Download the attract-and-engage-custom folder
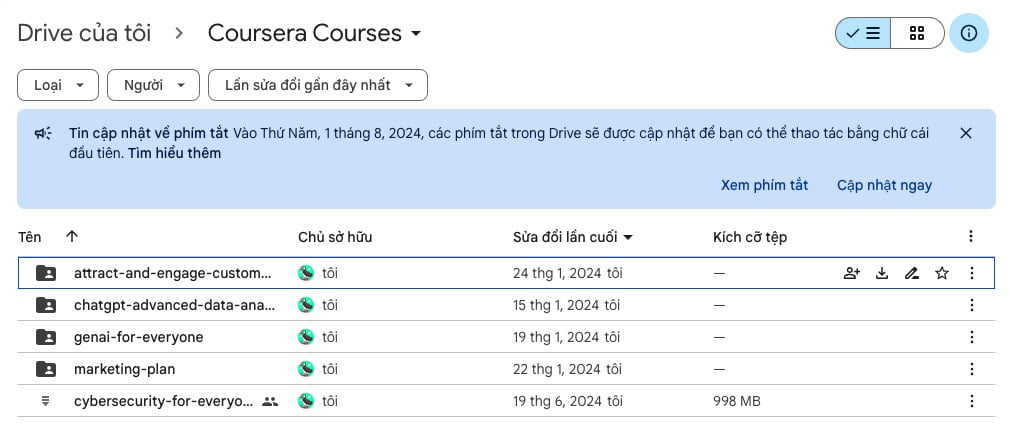The height and width of the screenshot is (444, 1010). [882, 273]
